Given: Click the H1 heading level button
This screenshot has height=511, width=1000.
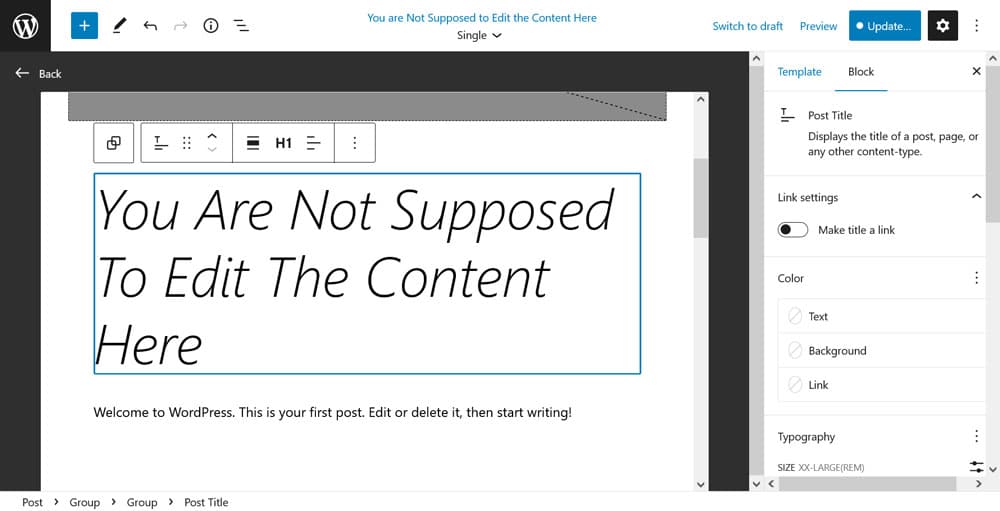Looking at the screenshot, I should click(283, 143).
